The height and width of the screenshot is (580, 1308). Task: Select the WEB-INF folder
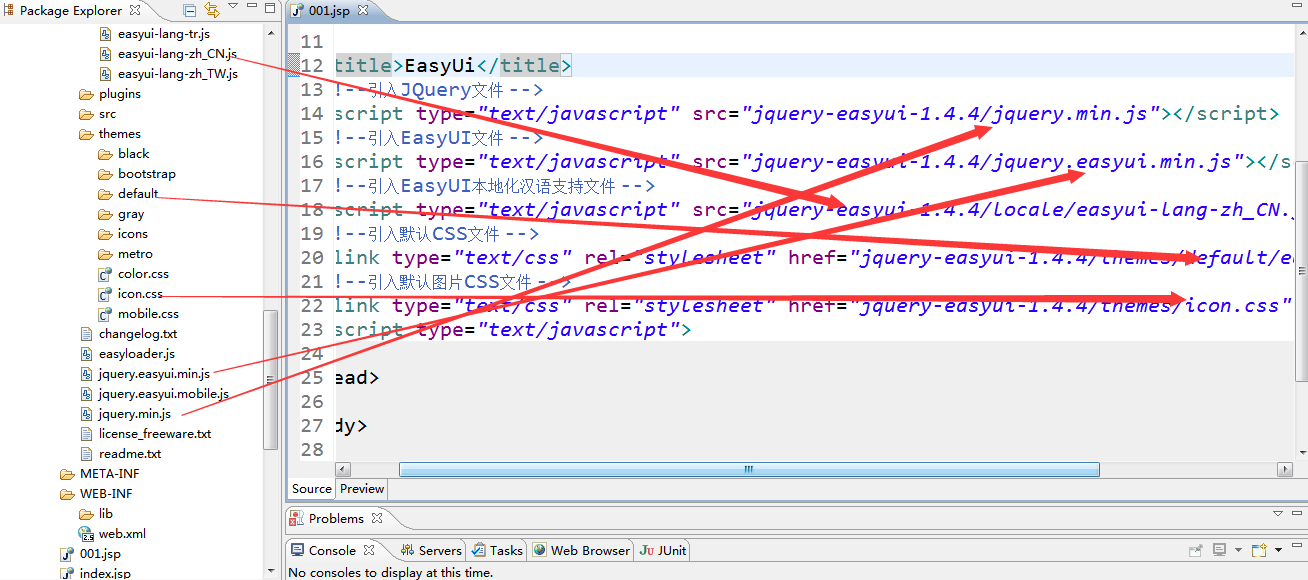pyautogui.click(x=96, y=493)
